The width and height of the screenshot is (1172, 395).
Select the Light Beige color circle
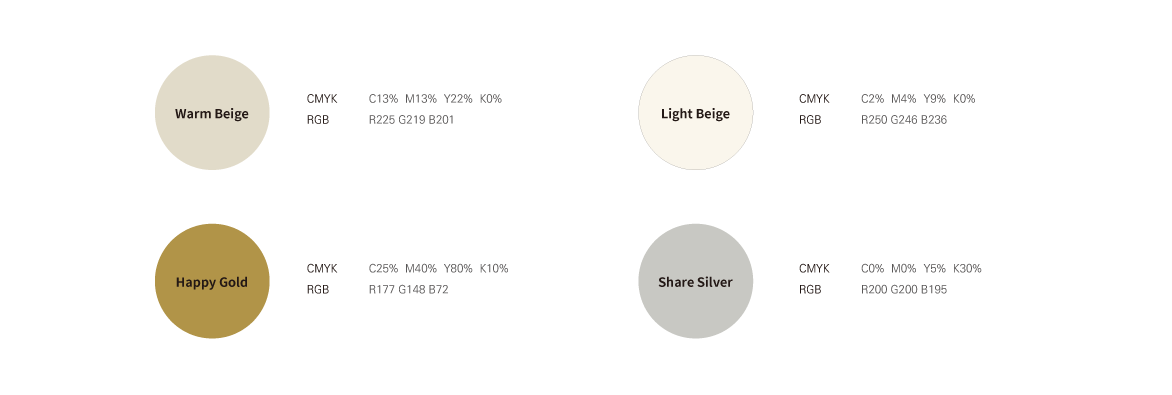(x=696, y=113)
